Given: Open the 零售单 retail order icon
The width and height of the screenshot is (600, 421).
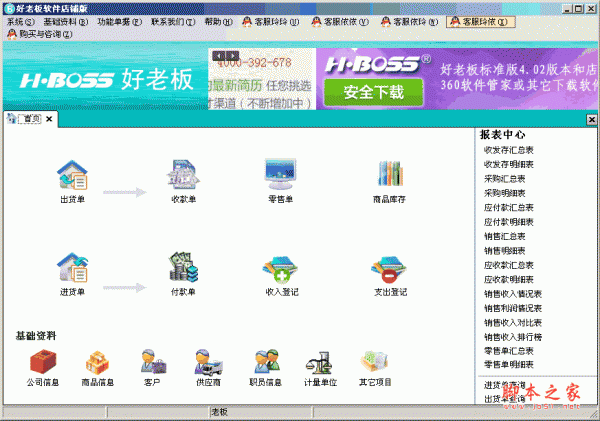Looking at the screenshot, I should 280,175.
